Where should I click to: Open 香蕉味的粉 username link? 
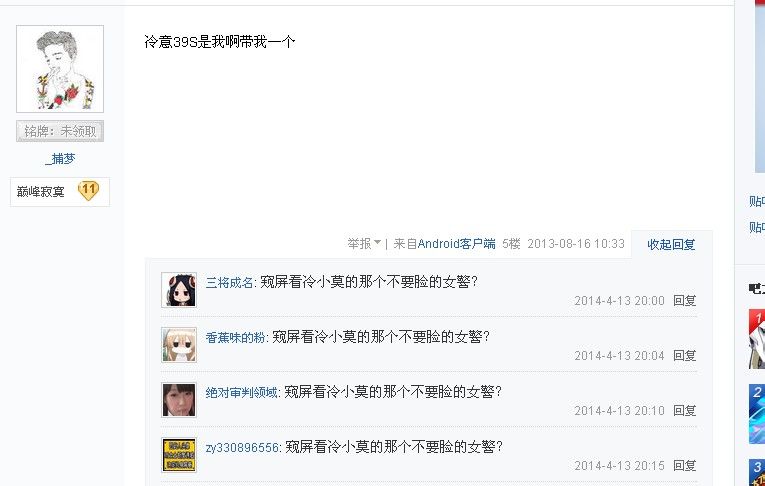[235, 338]
